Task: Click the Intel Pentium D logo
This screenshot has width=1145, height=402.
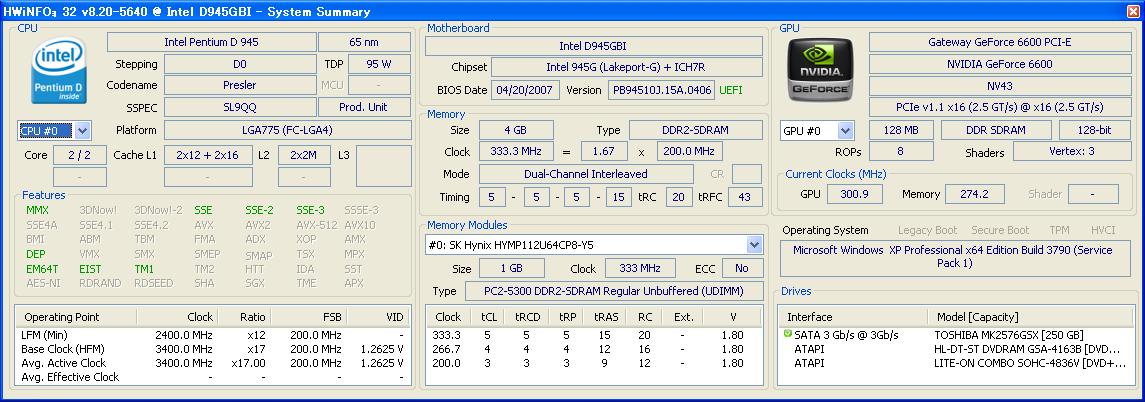Action: click(58, 69)
